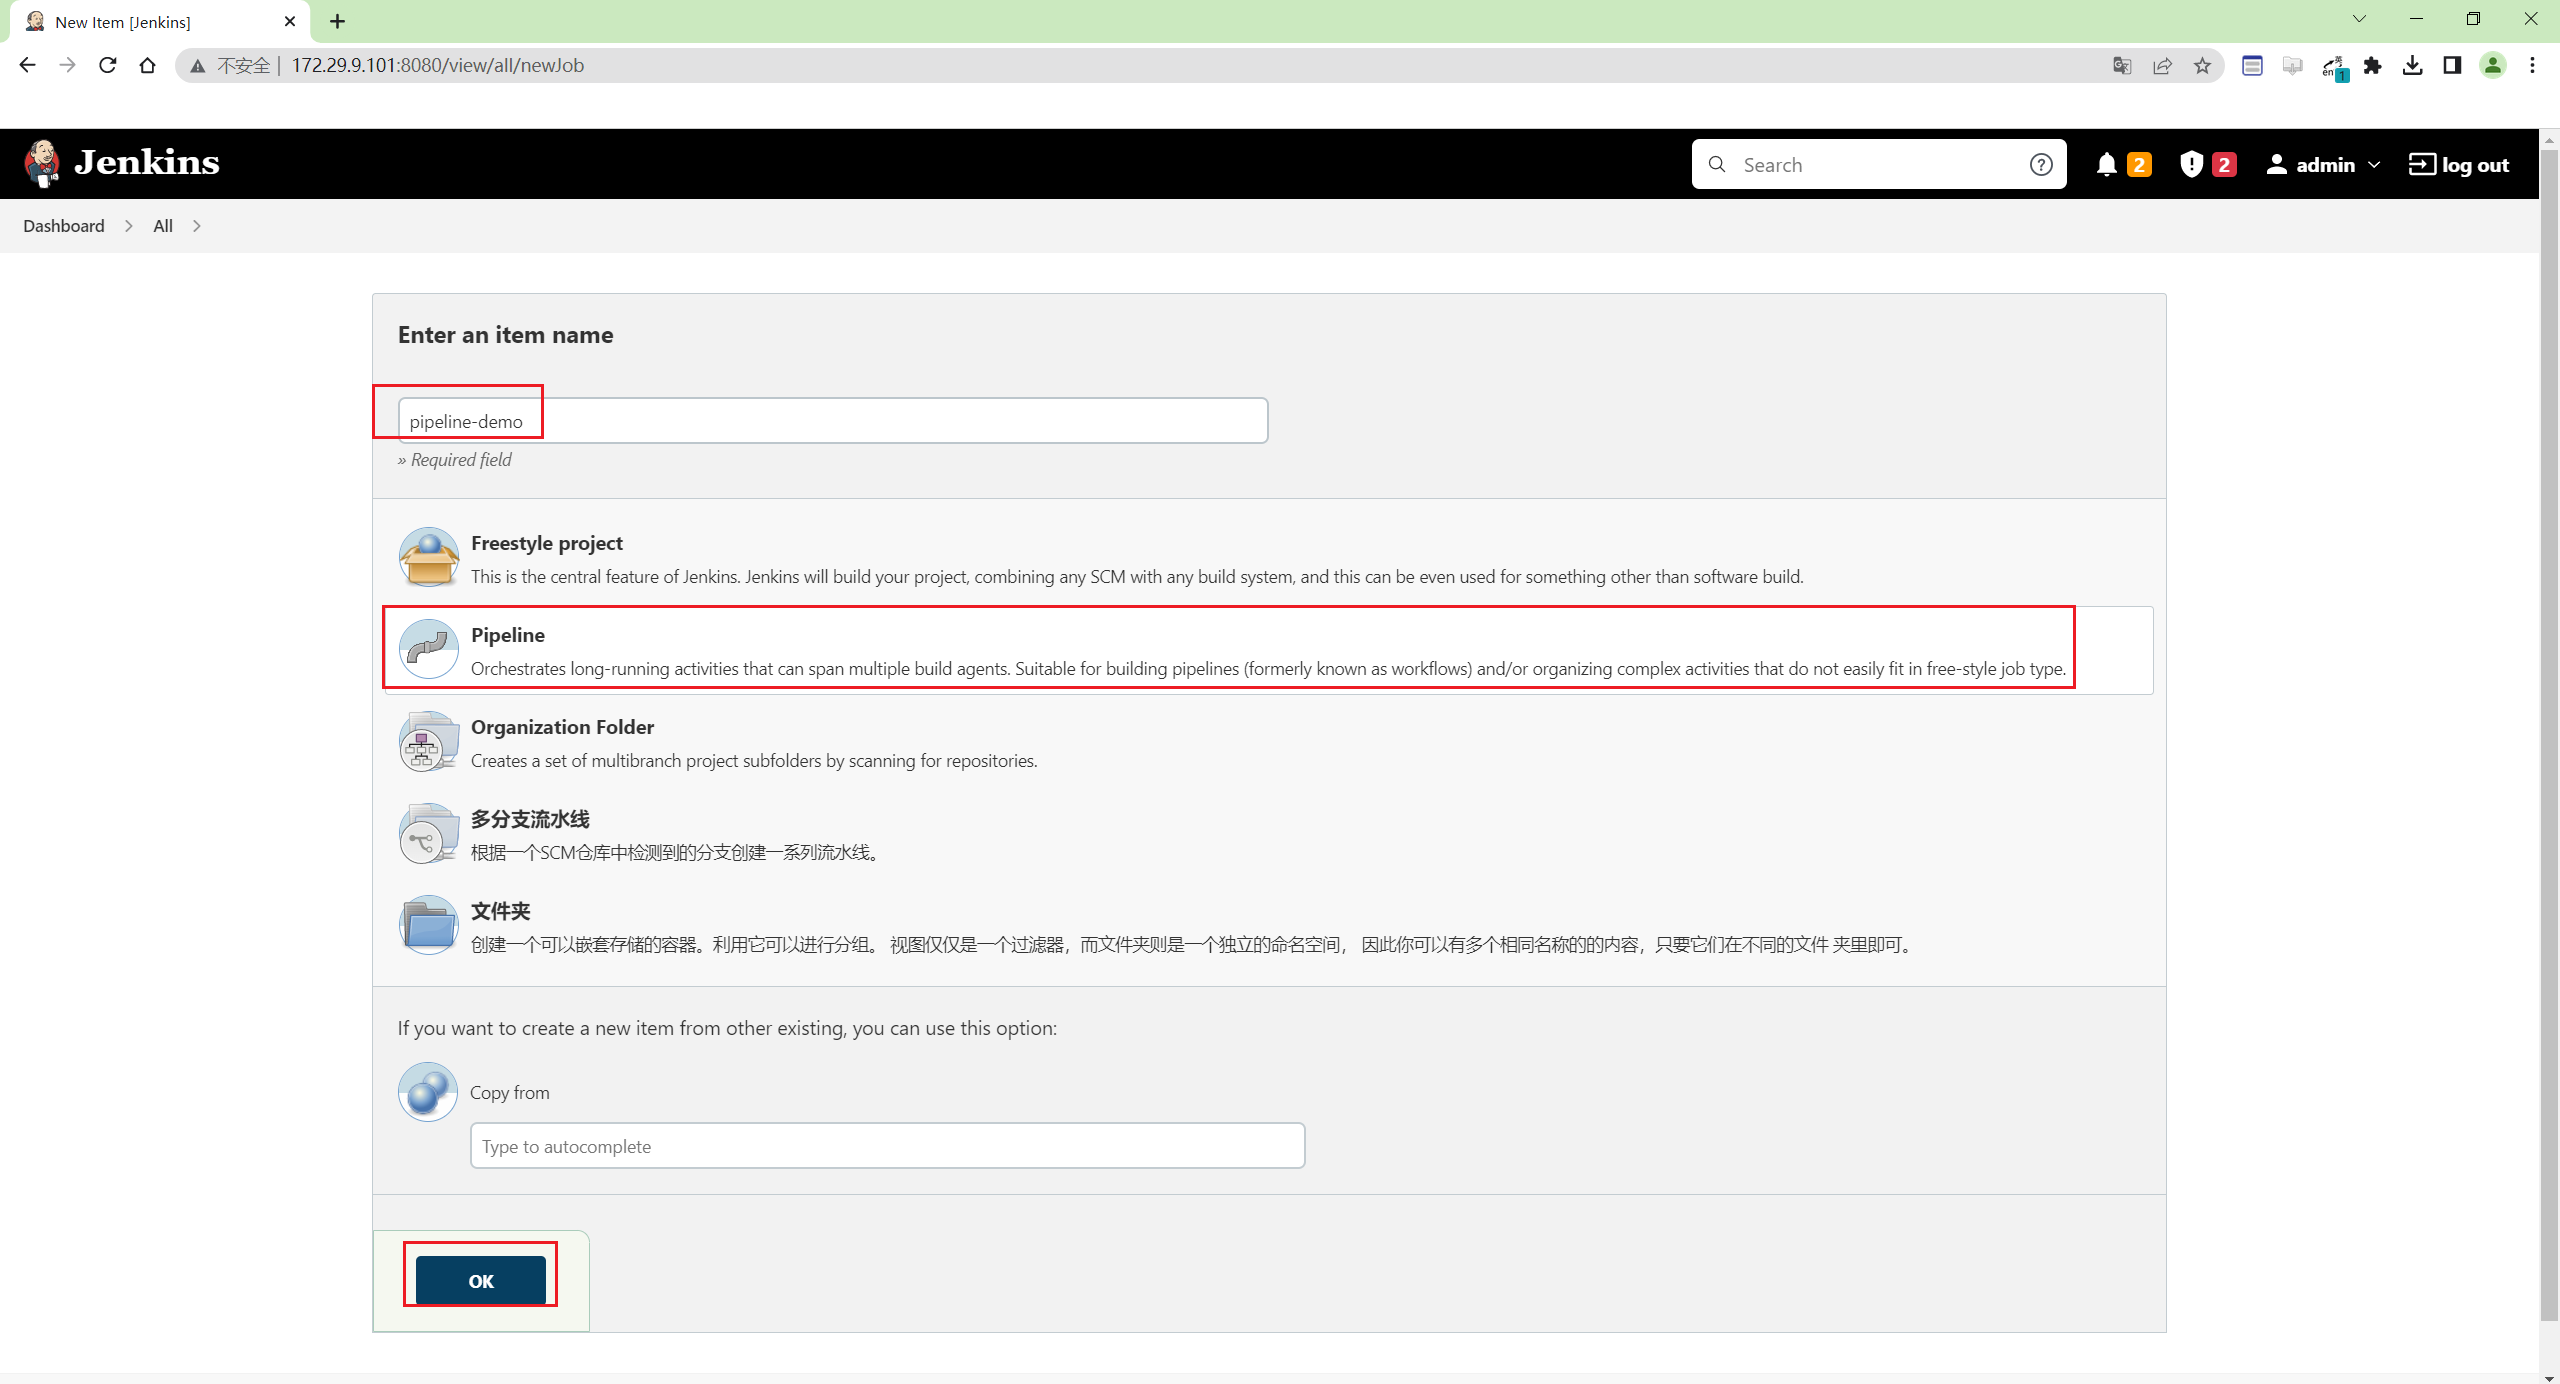Click the log out link

pos(2459,165)
